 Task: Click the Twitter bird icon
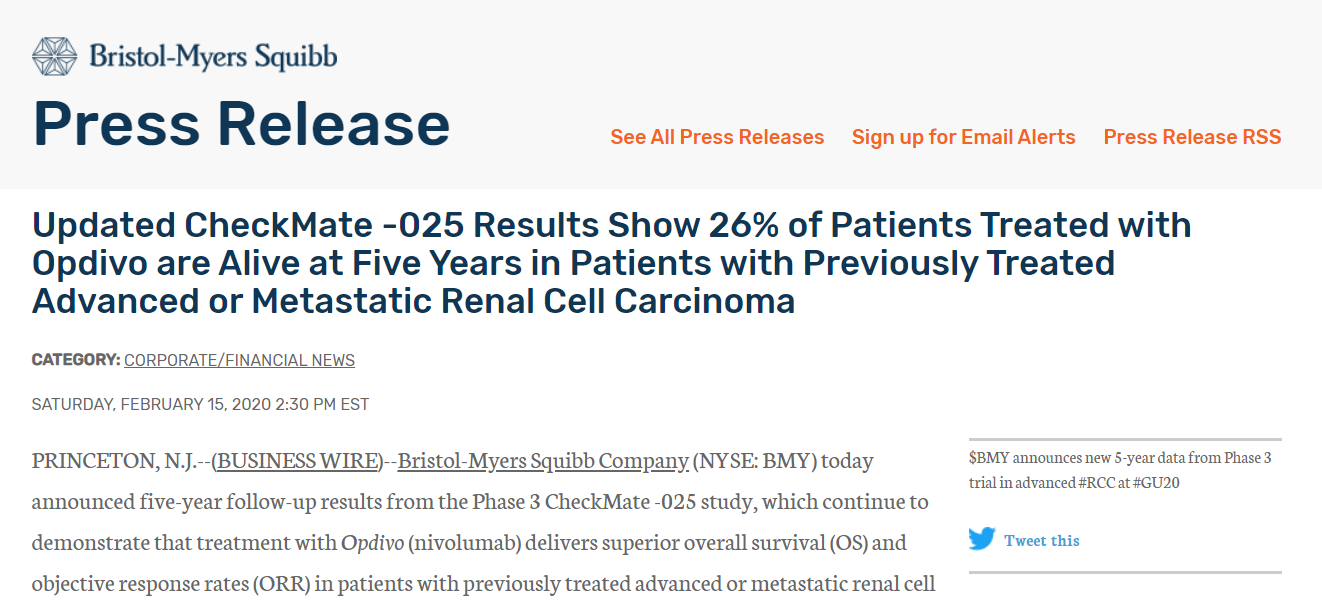pos(982,539)
